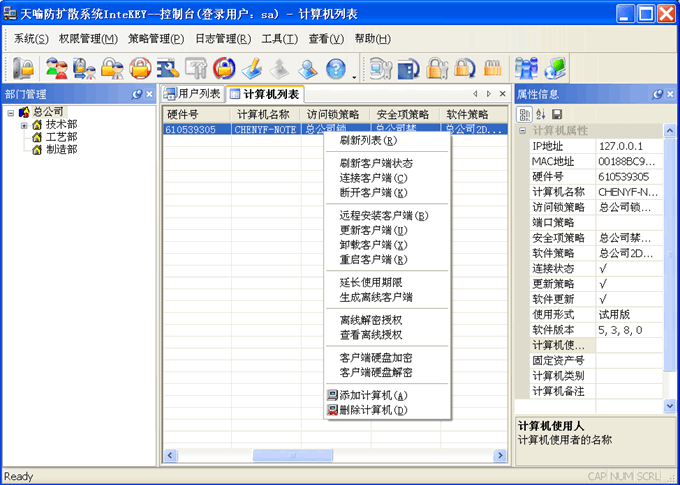Click the padlock with wrench toolbar icon

coord(437,69)
